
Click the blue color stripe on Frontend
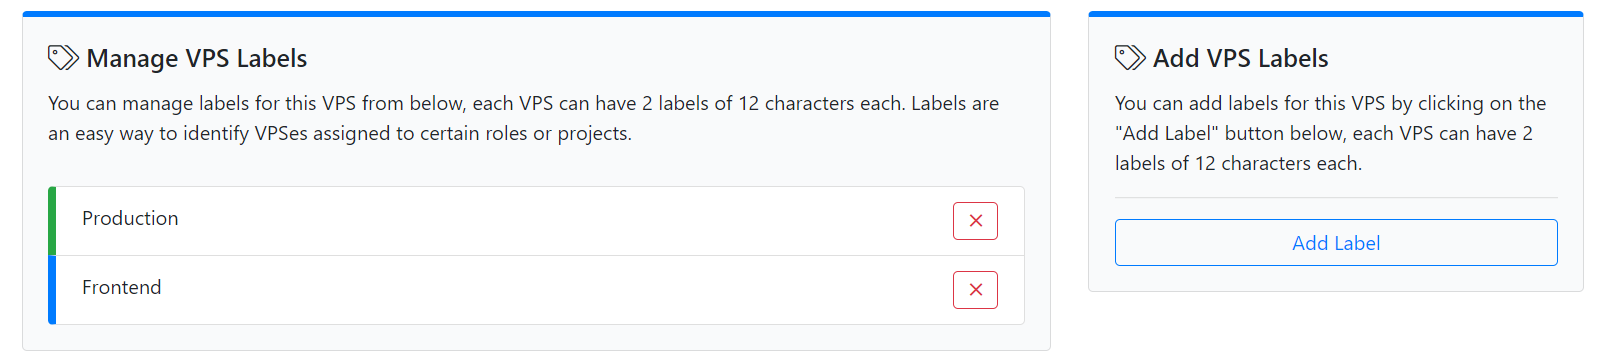52,290
